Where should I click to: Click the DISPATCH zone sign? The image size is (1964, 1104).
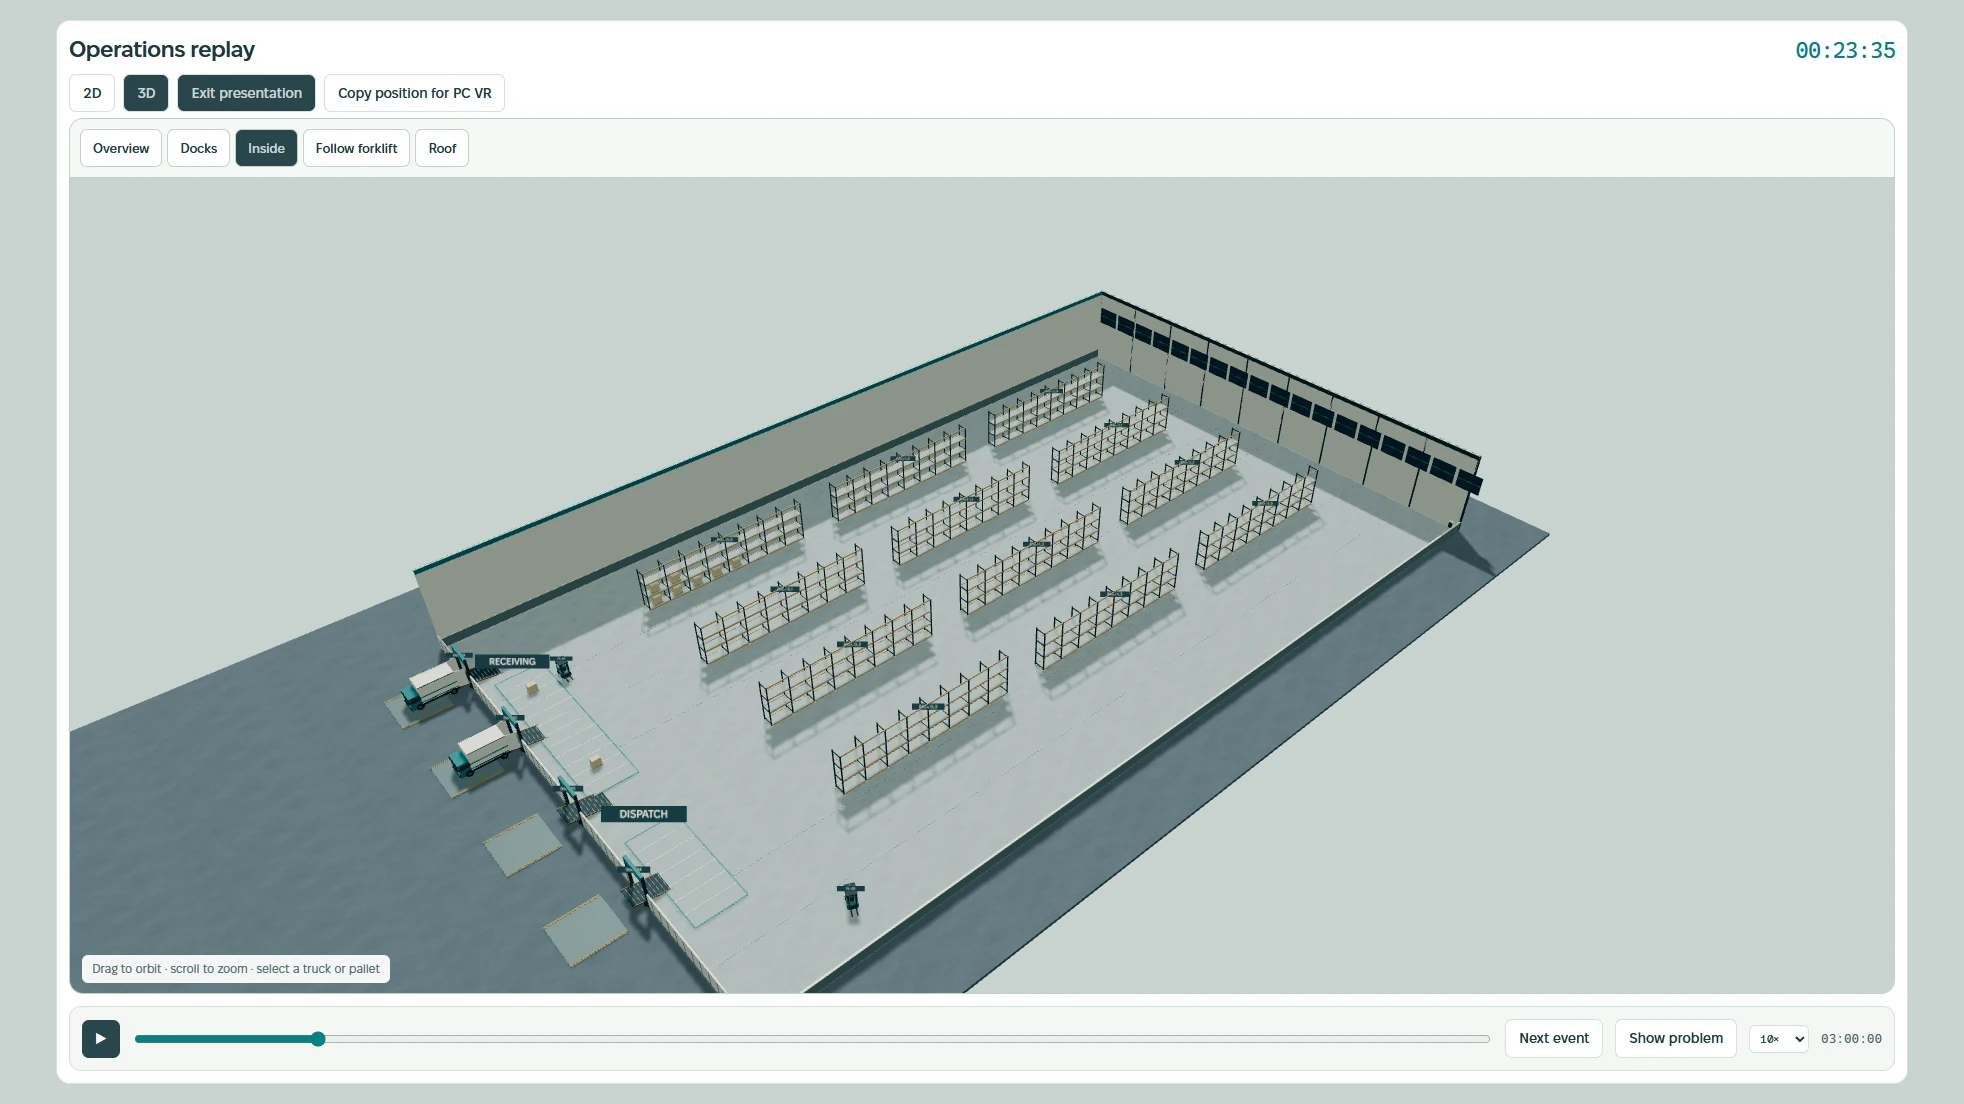point(643,814)
